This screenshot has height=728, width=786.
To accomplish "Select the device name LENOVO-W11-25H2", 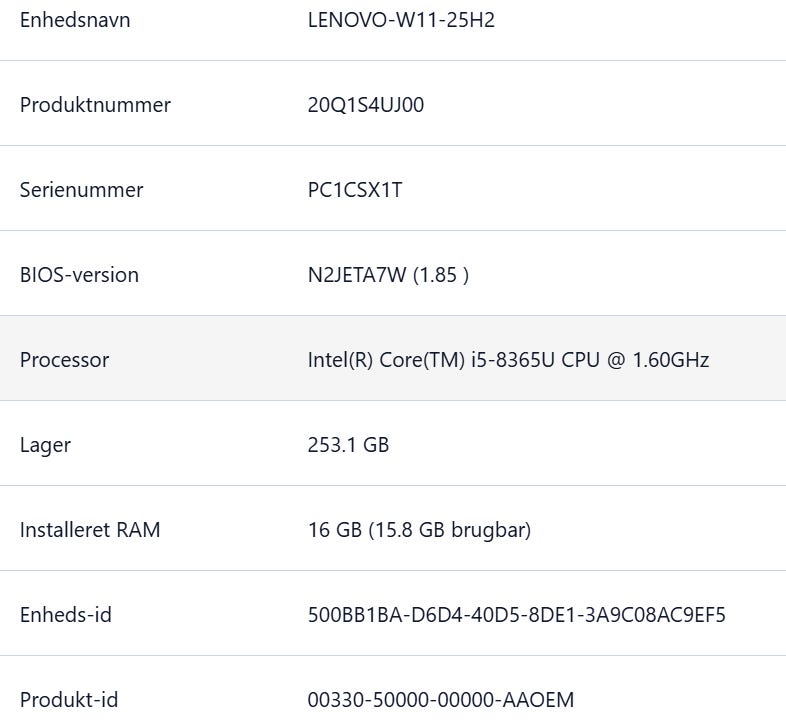I will click(401, 20).
